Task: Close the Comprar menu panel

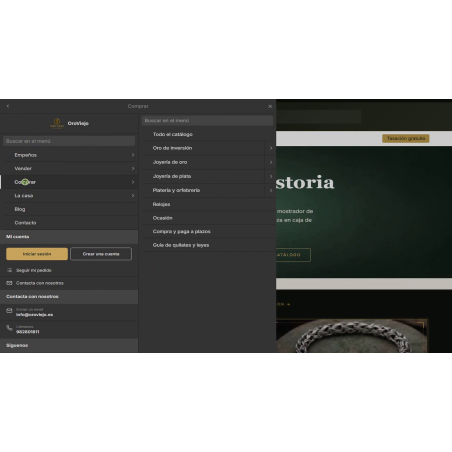Action: (x=270, y=106)
